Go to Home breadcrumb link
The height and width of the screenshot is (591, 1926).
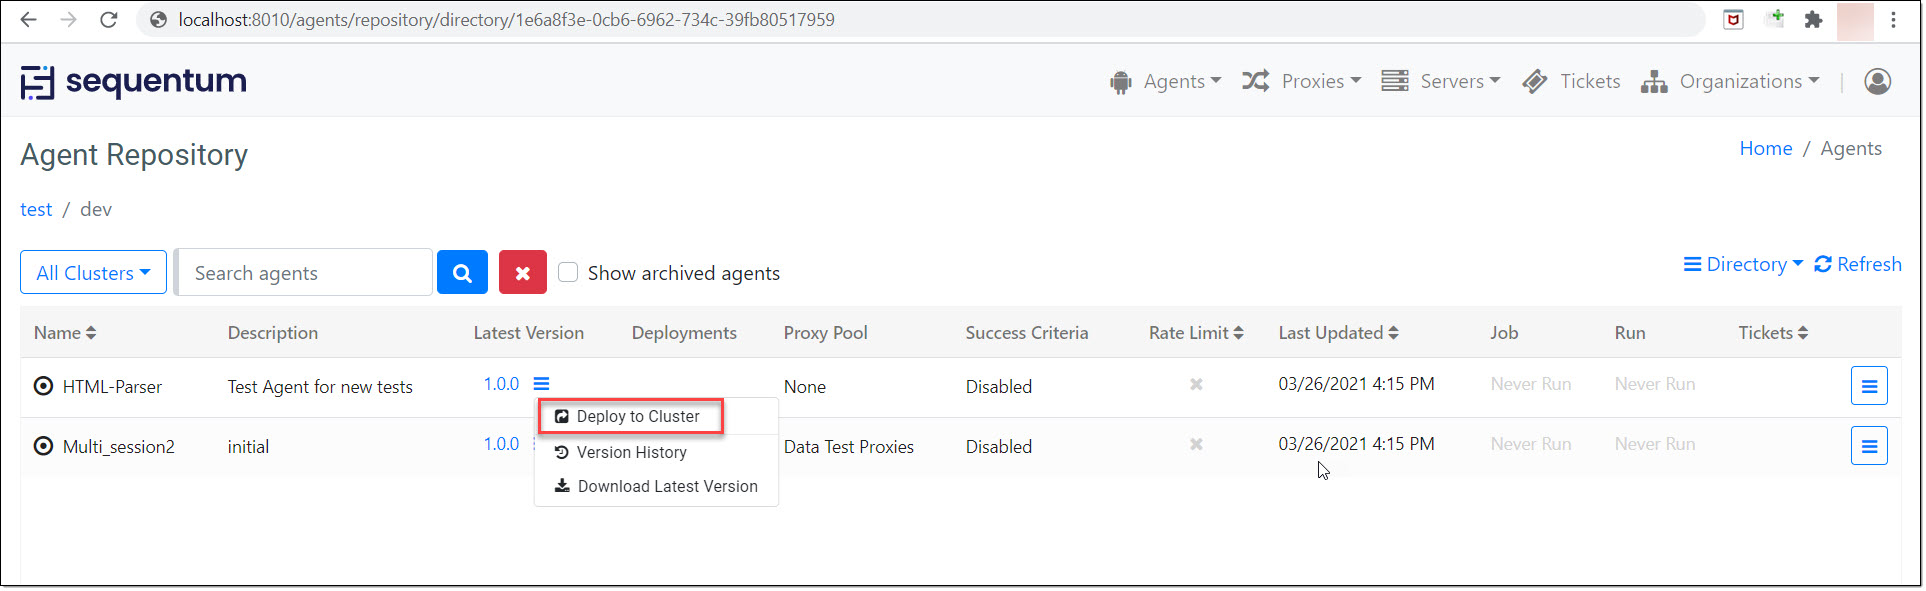(1765, 148)
